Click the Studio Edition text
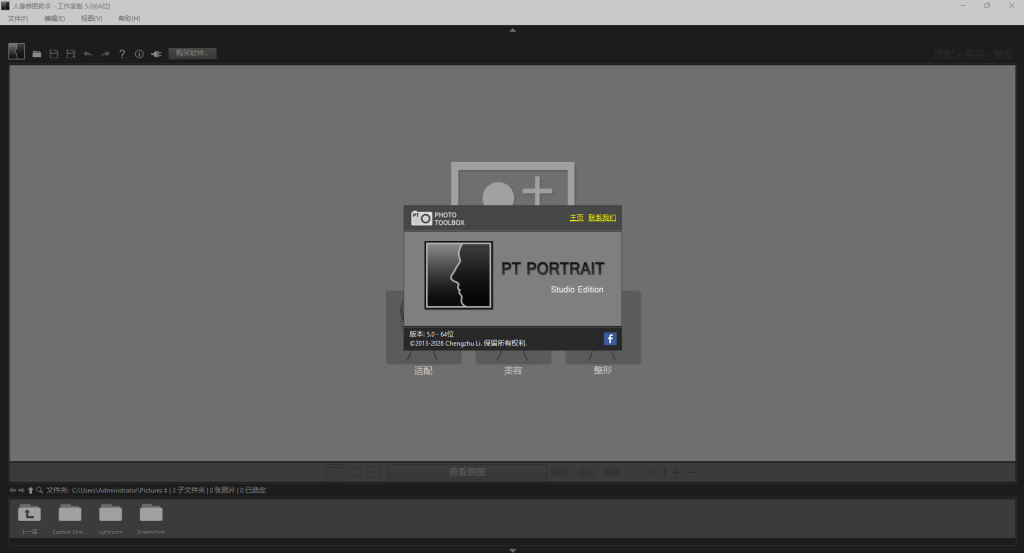 coord(577,289)
